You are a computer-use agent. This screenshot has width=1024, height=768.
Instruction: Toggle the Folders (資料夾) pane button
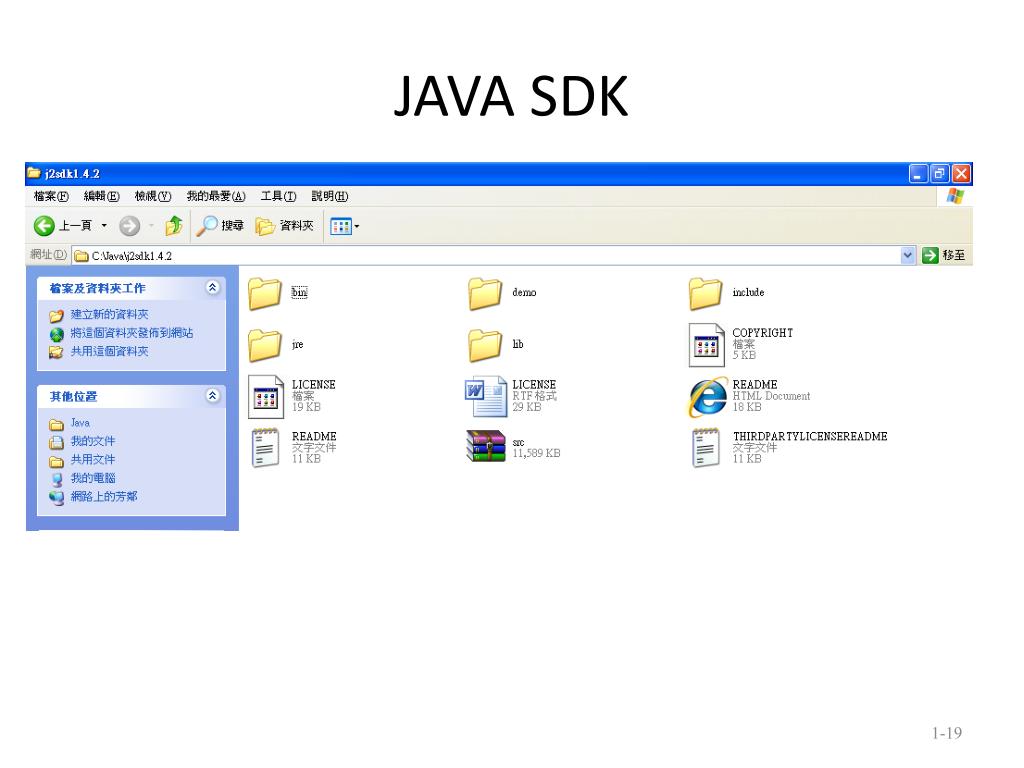click(284, 226)
